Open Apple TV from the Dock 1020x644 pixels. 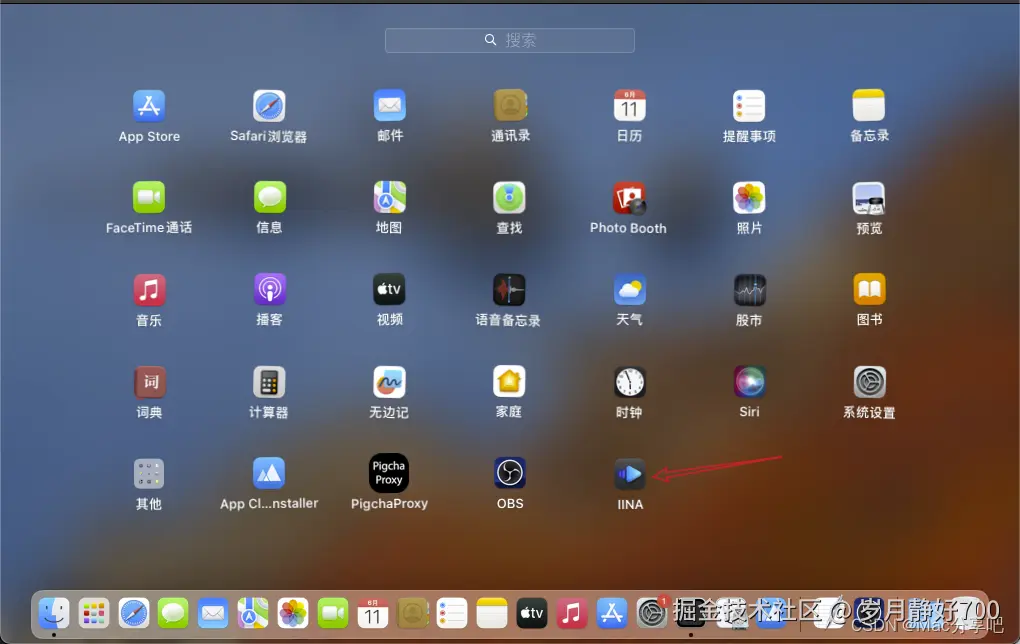[x=531, y=613]
